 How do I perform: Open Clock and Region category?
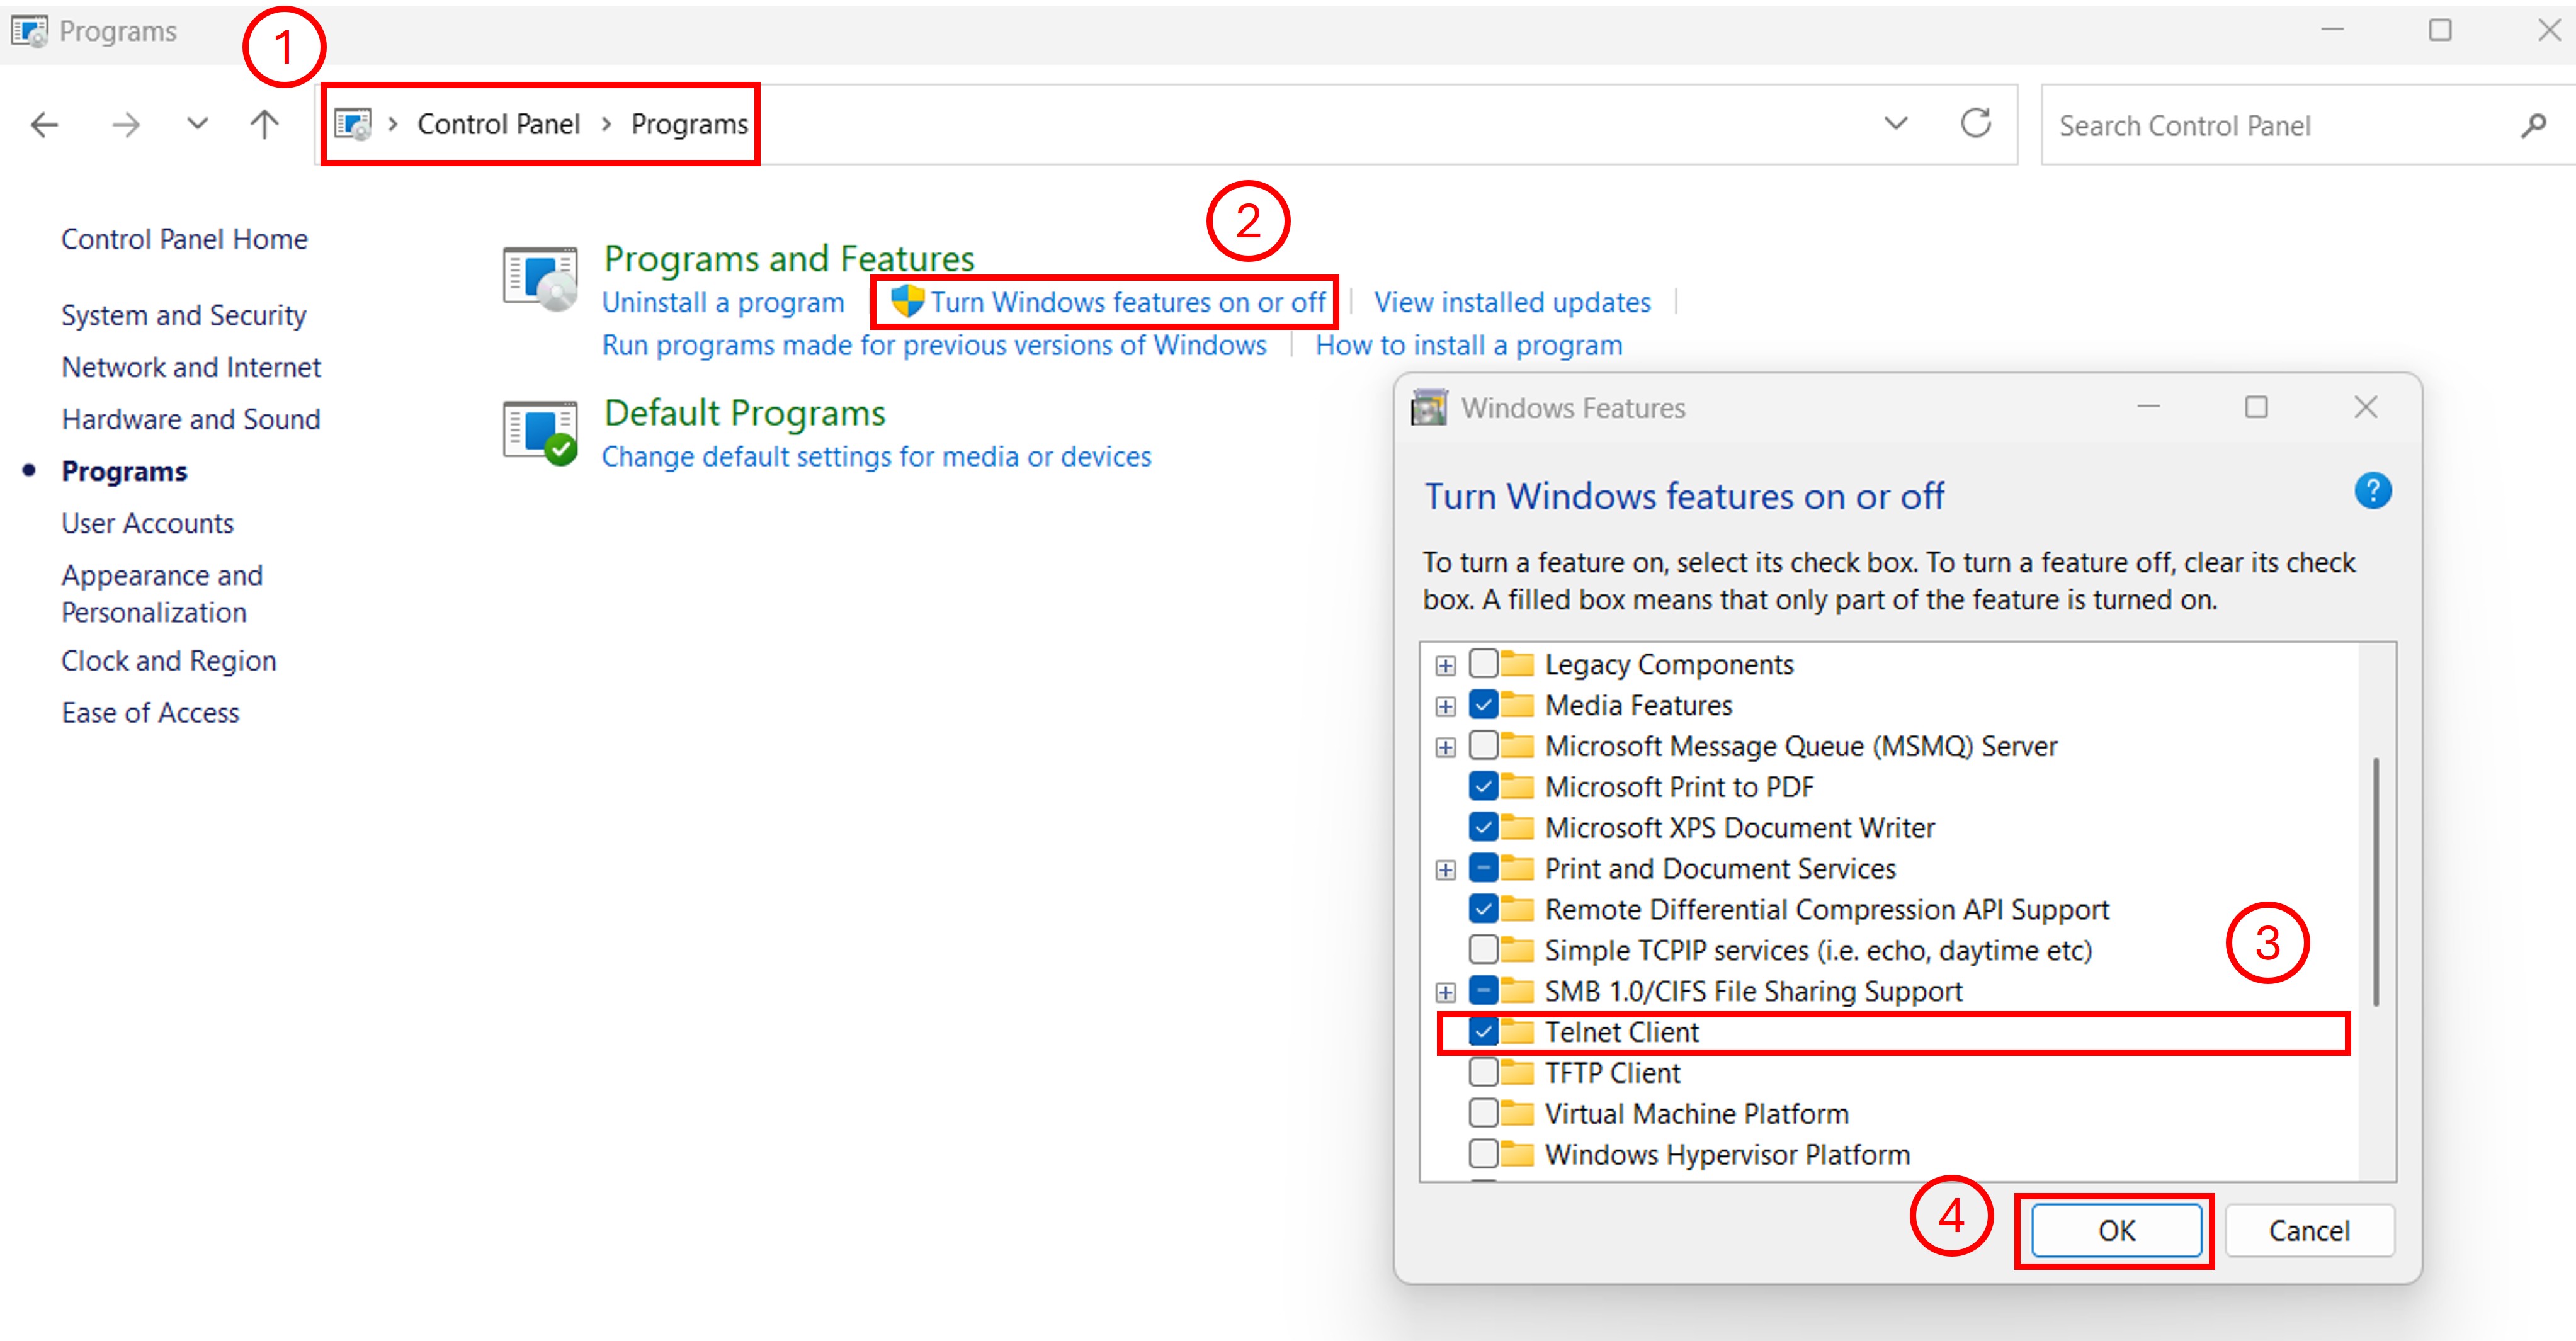[168, 661]
